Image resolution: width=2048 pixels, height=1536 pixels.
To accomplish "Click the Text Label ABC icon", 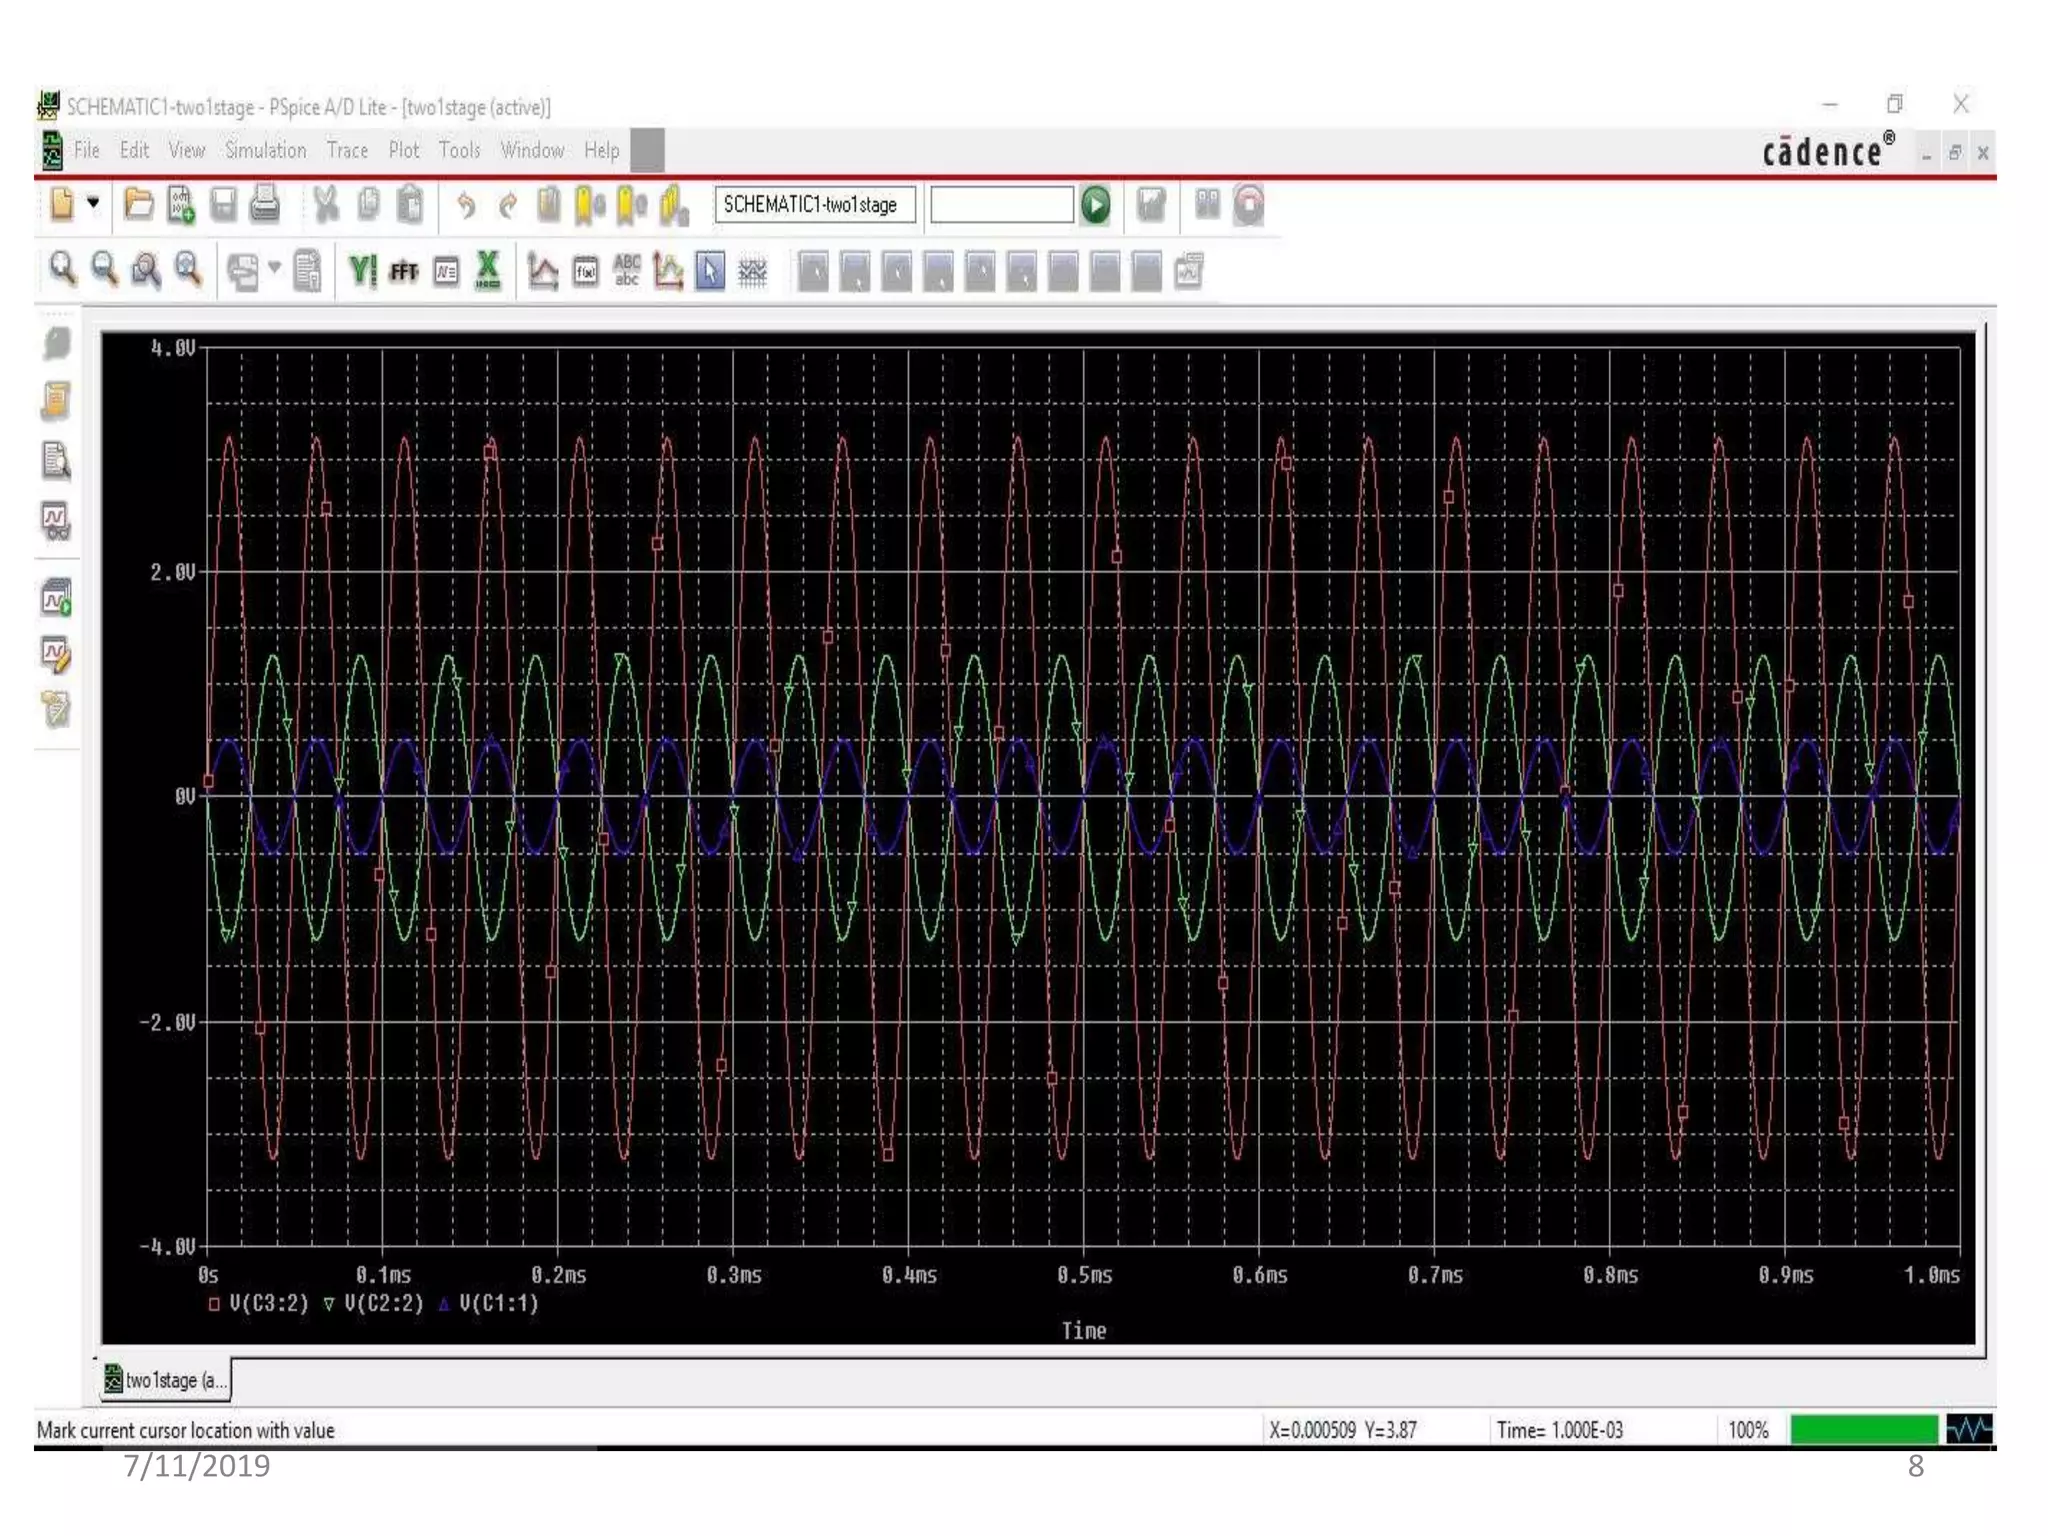I will click(627, 271).
